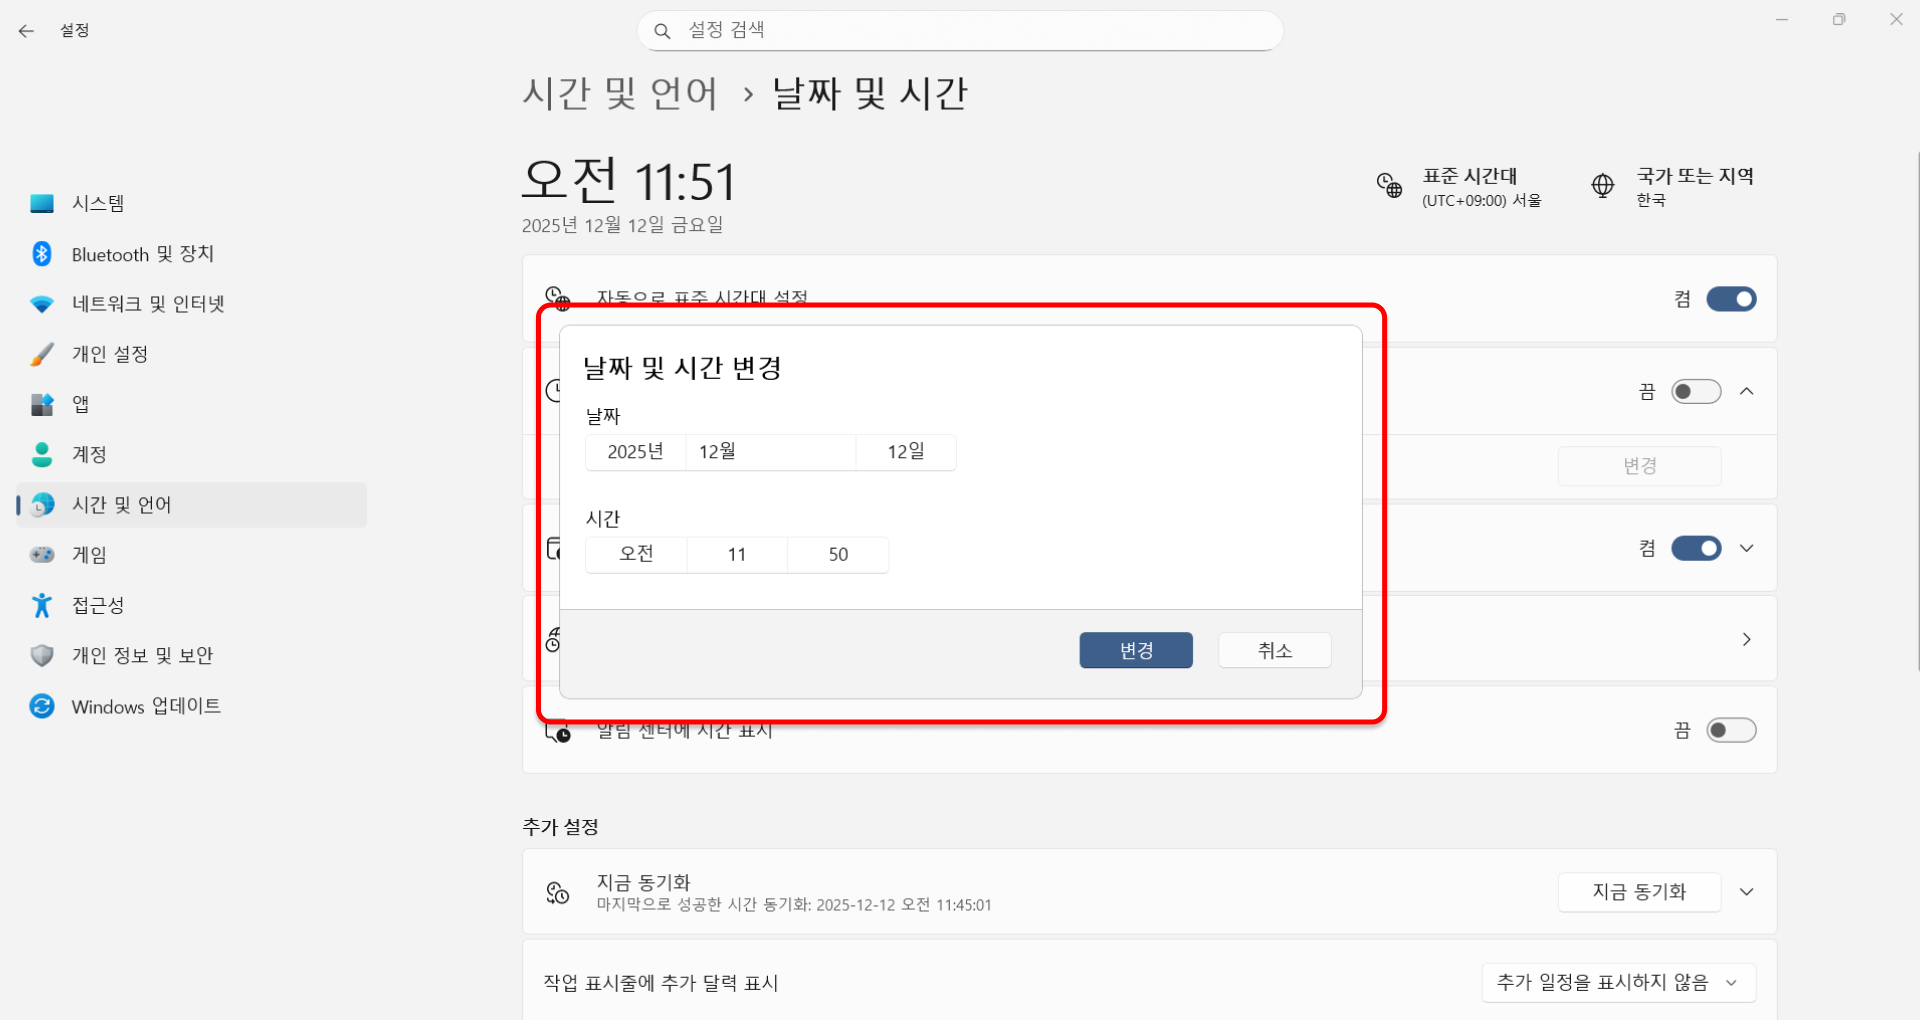Click the Windows 업데이트 icon

click(x=42, y=706)
